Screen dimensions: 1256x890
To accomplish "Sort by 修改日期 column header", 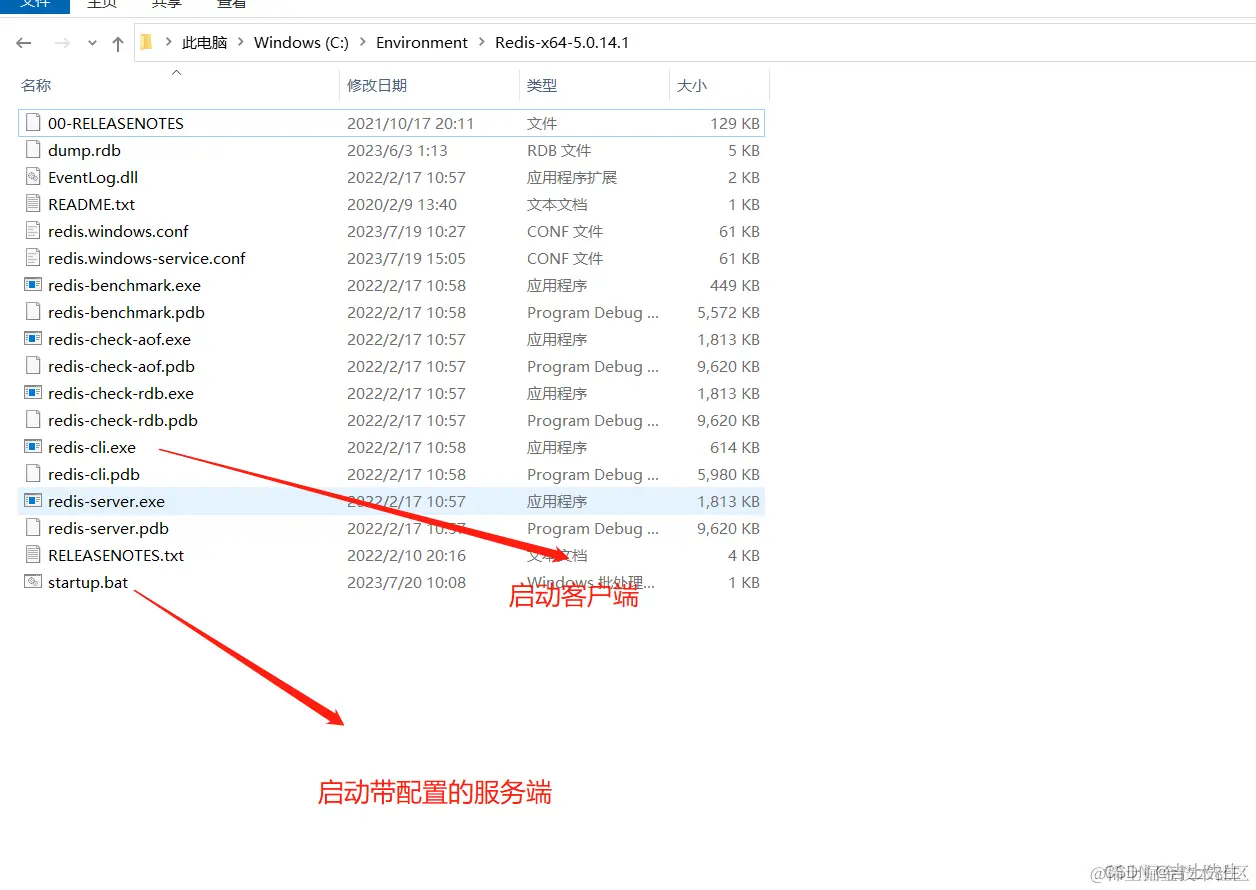I will 377,86.
